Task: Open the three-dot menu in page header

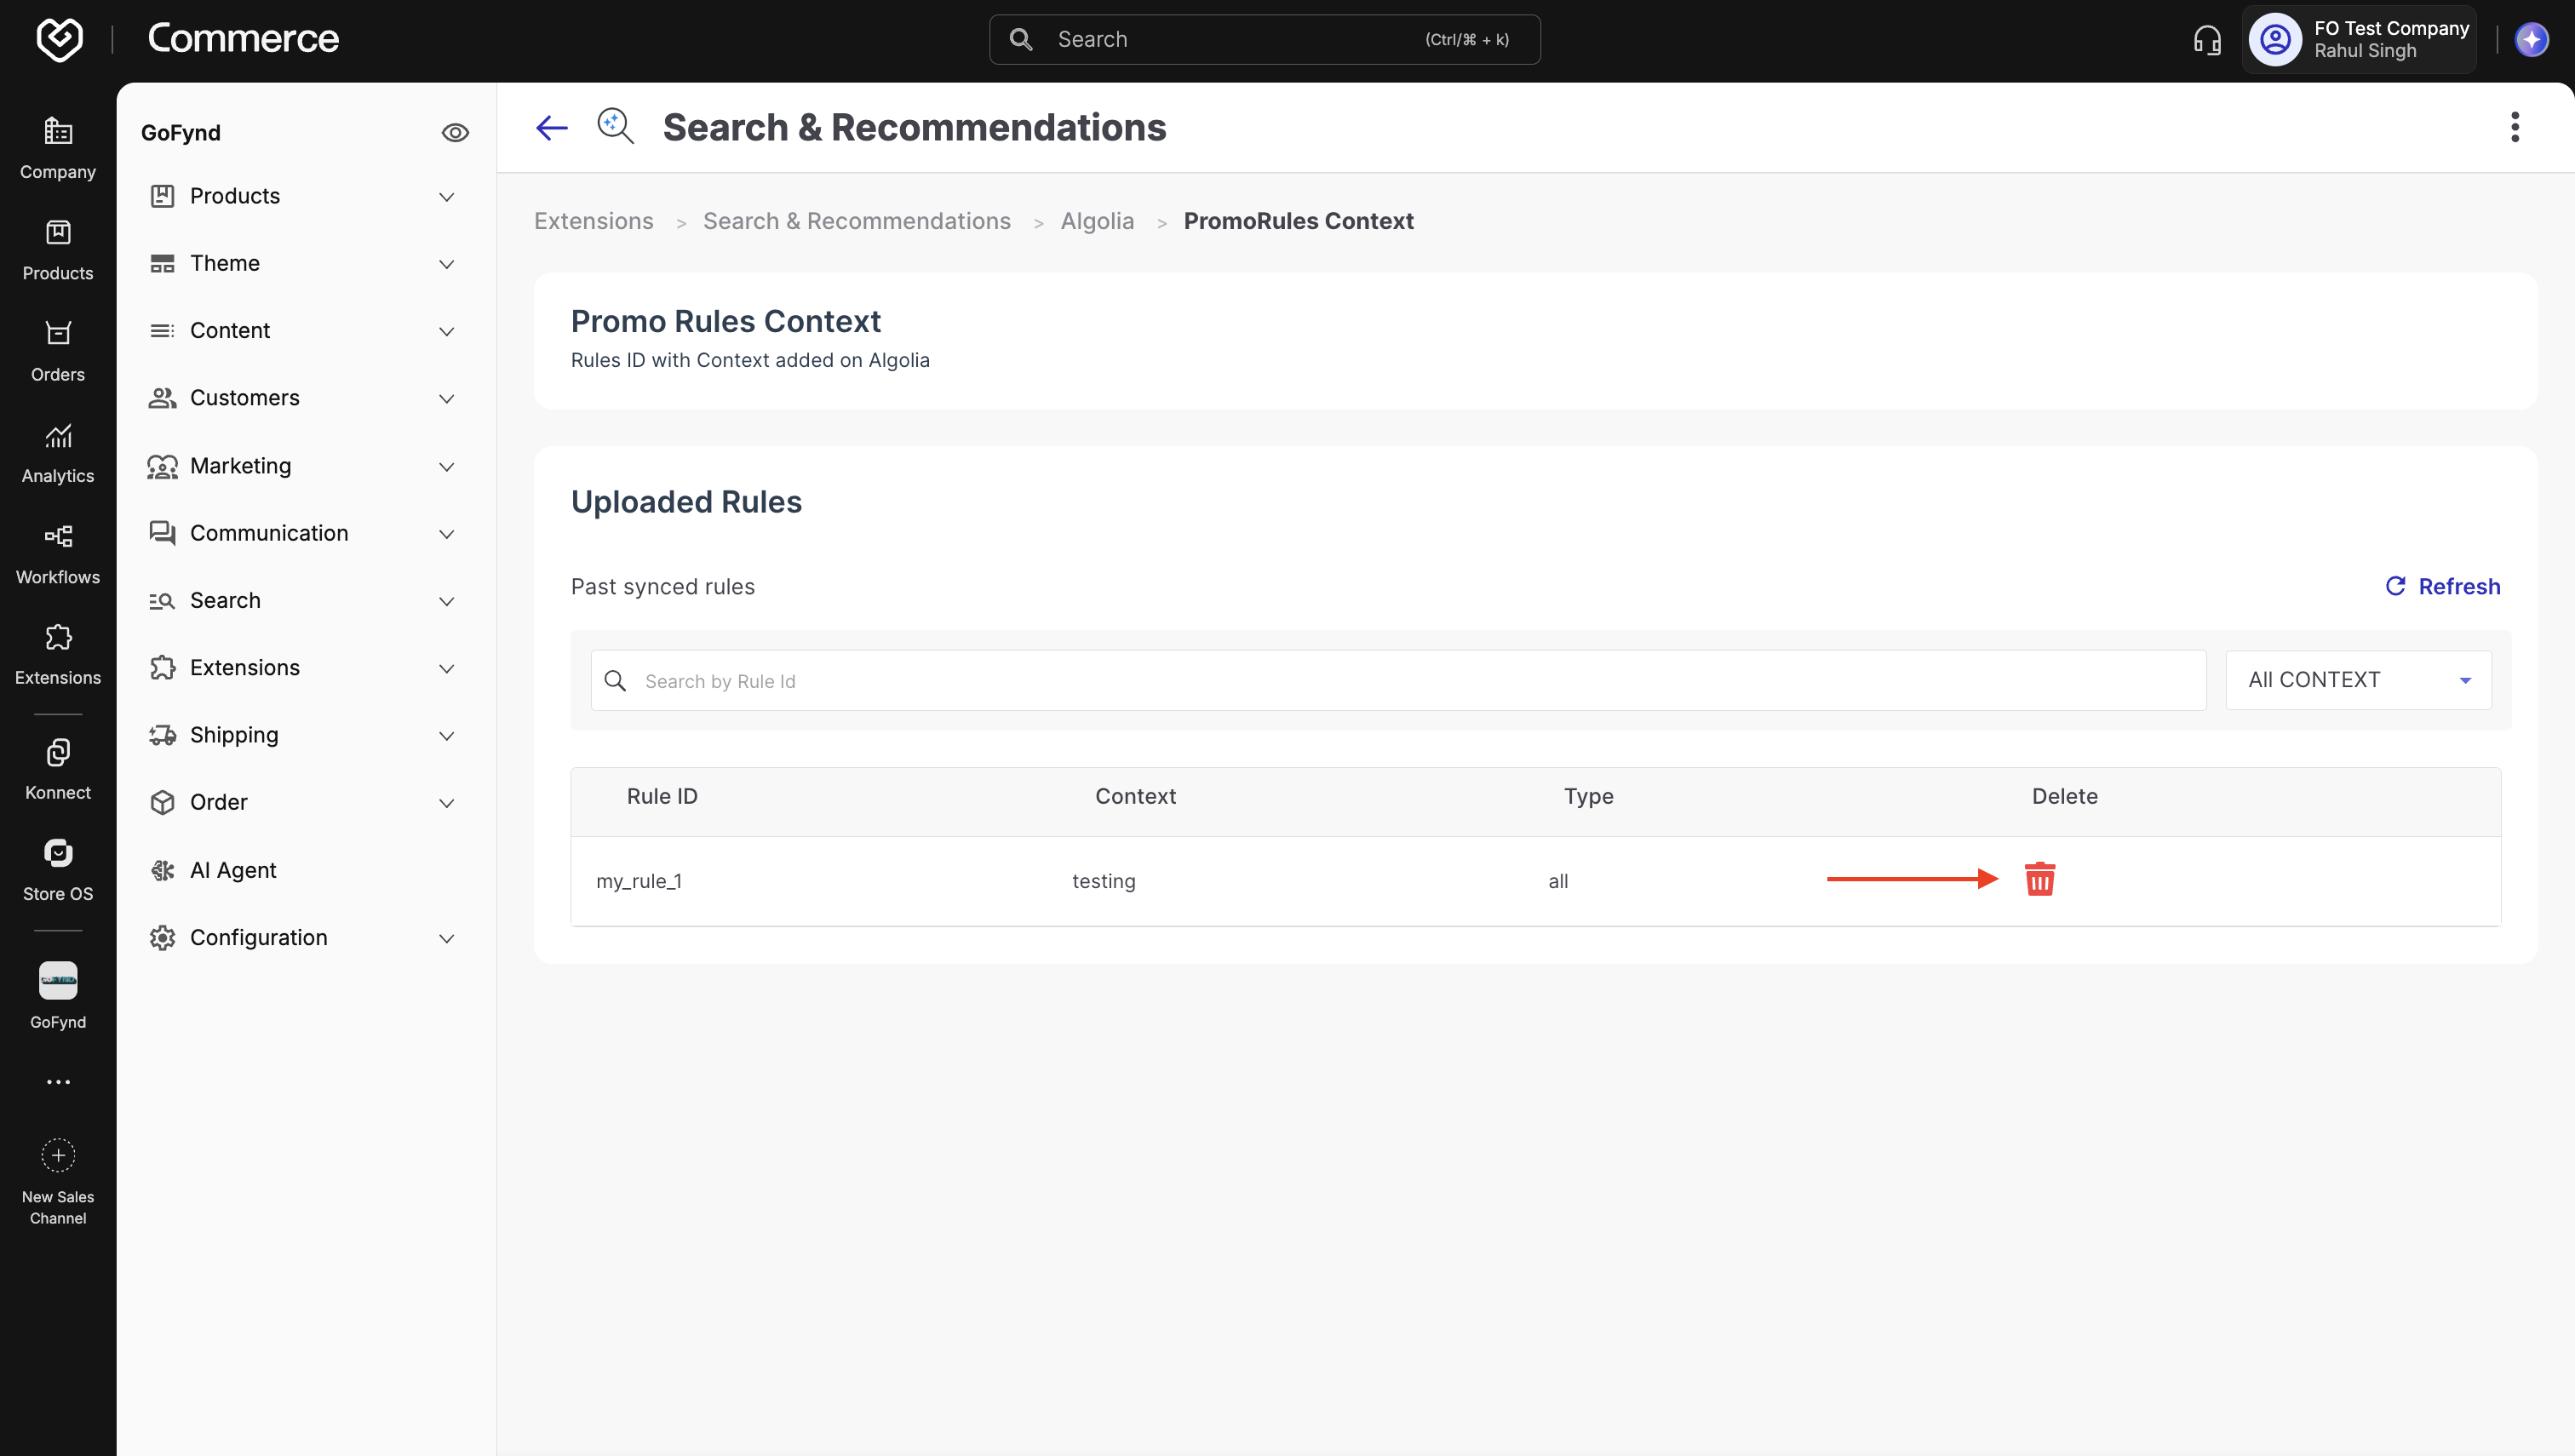Action: (2515, 127)
